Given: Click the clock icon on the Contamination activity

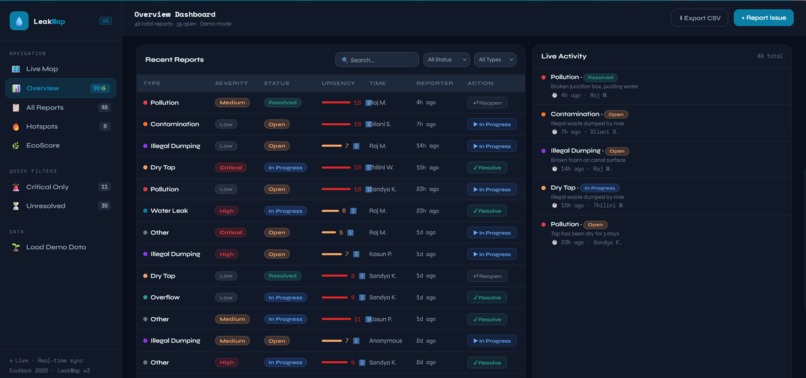Looking at the screenshot, I should pyautogui.click(x=554, y=132).
